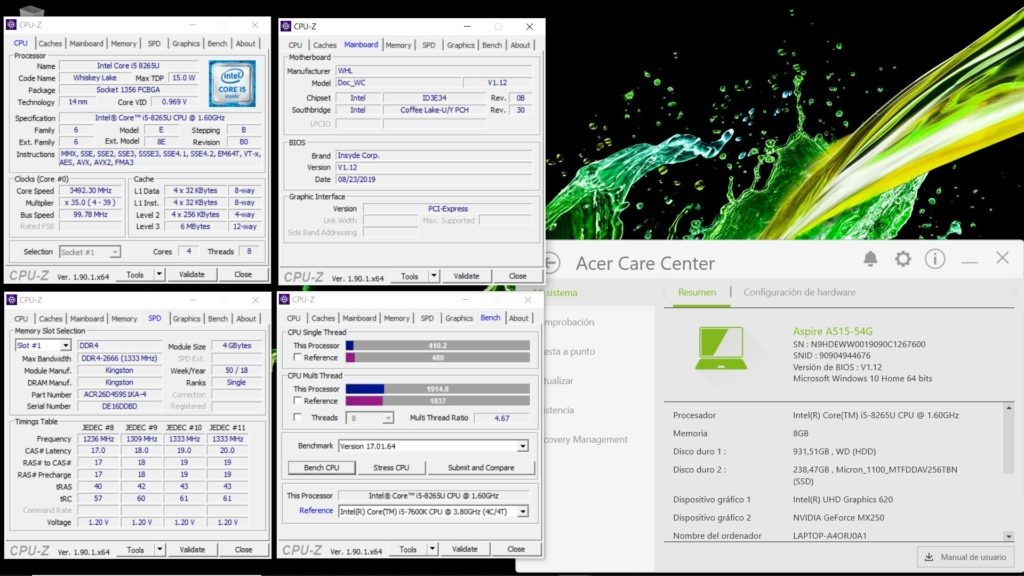Click scroll up arrow in Acer hardware list
The width and height of the screenshot is (1024, 576).
click(1009, 408)
